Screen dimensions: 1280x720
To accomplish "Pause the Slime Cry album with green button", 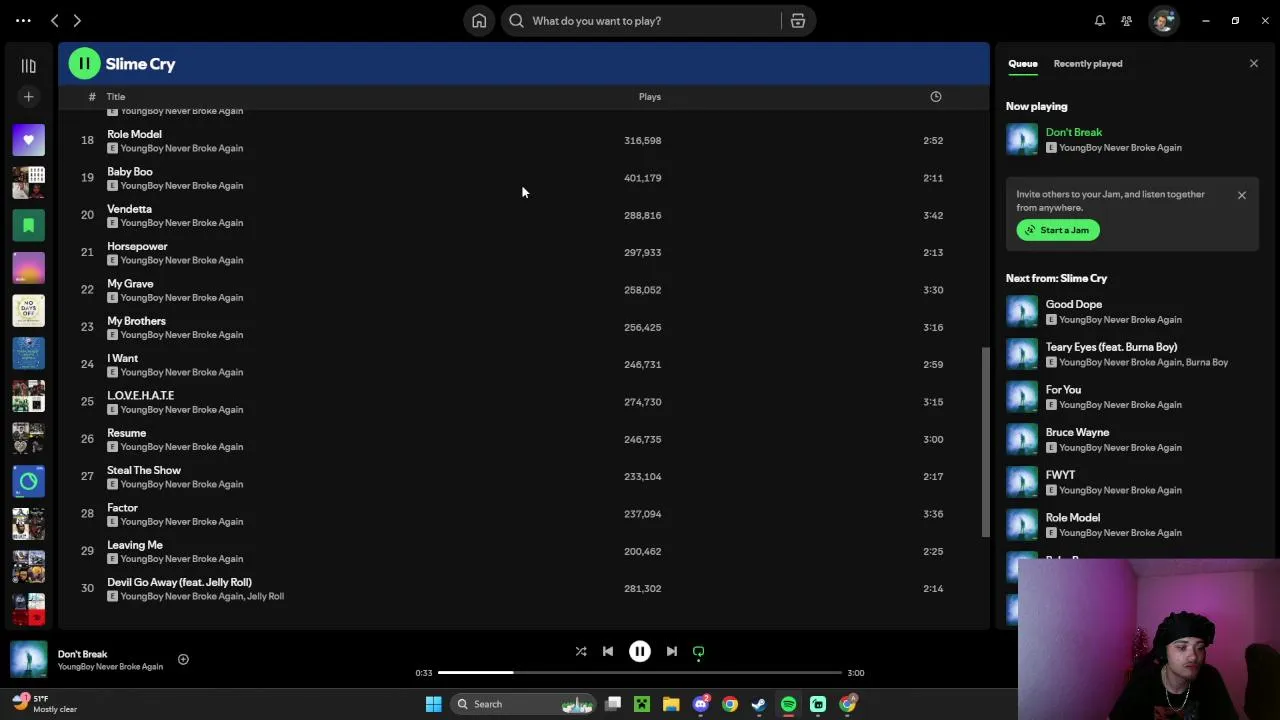I will tap(84, 64).
